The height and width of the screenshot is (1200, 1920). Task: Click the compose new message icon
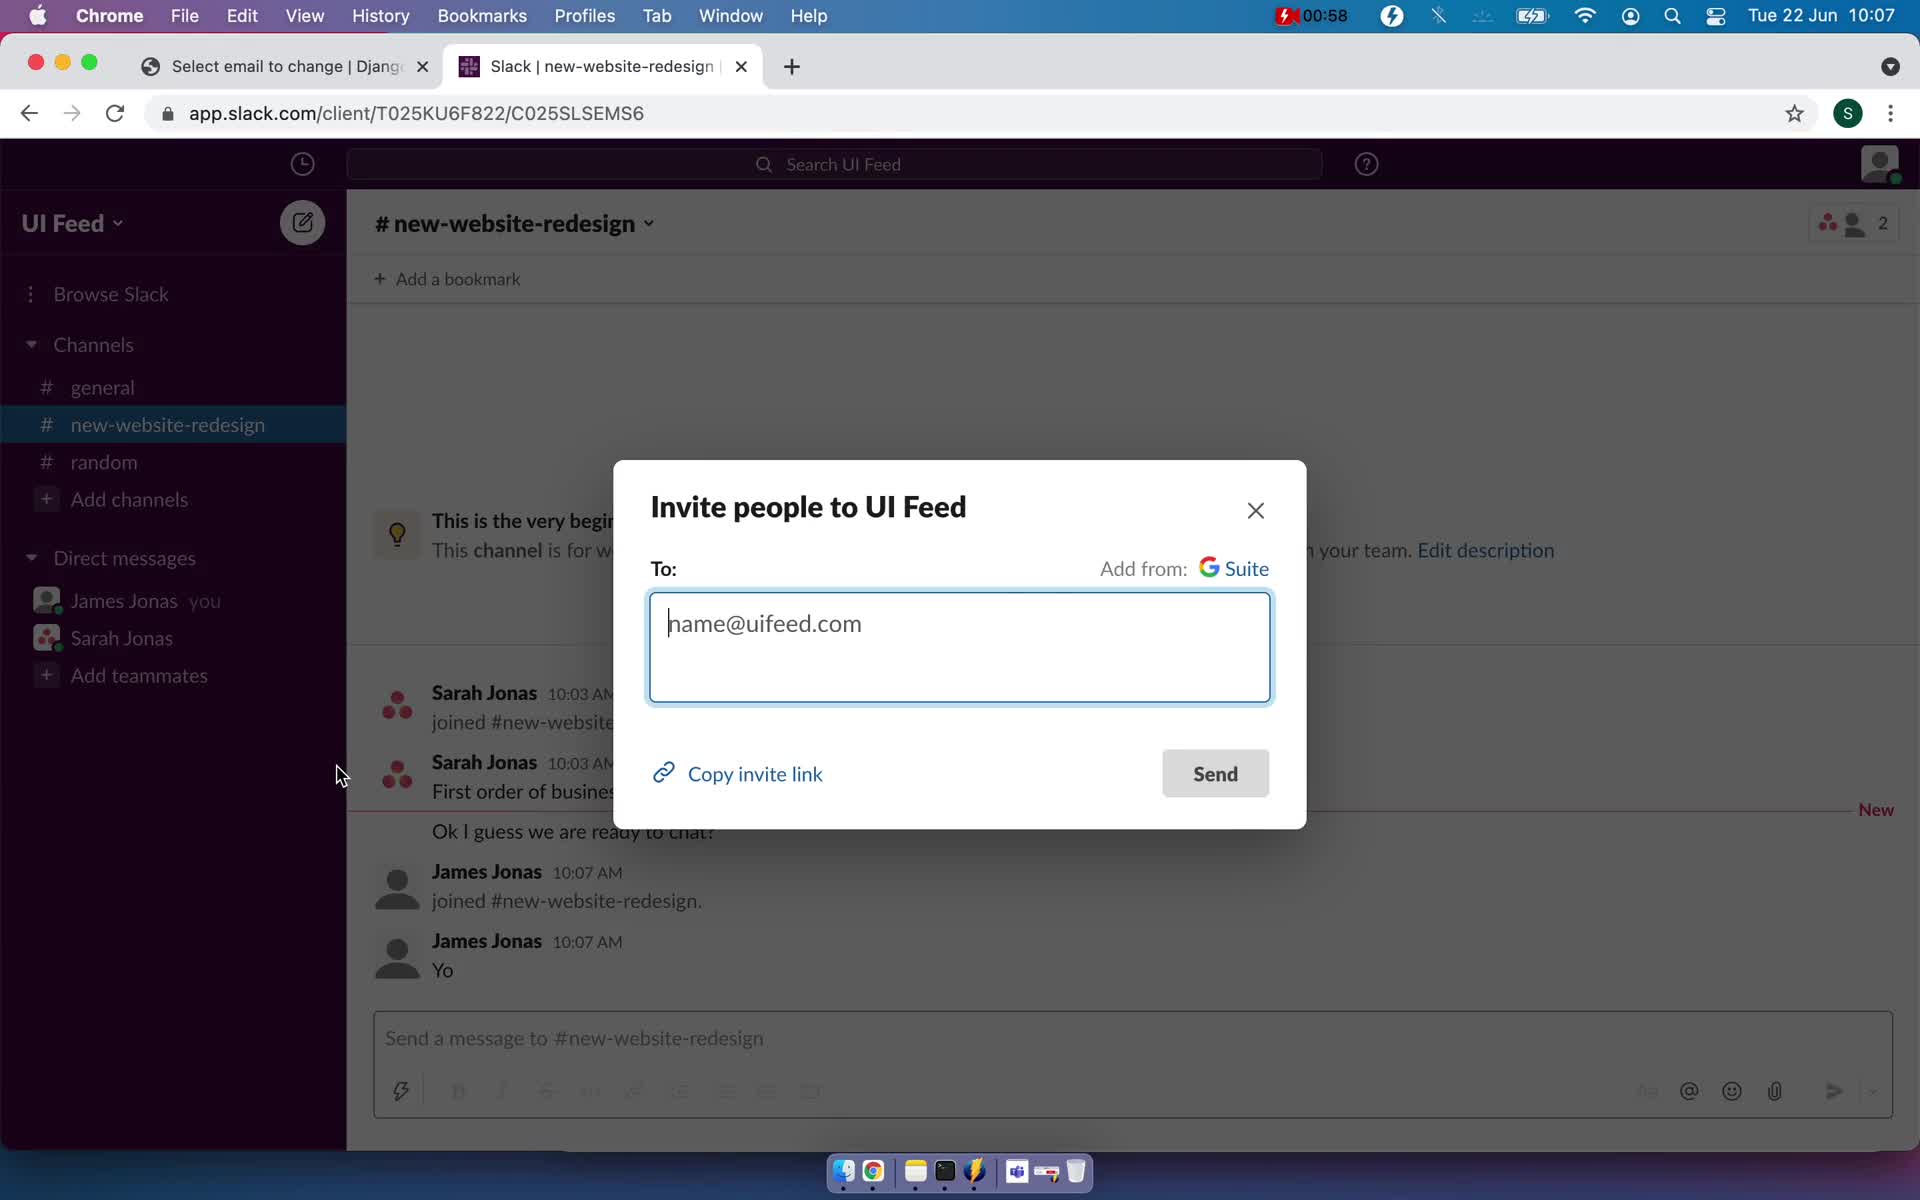(x=301, y=223)
